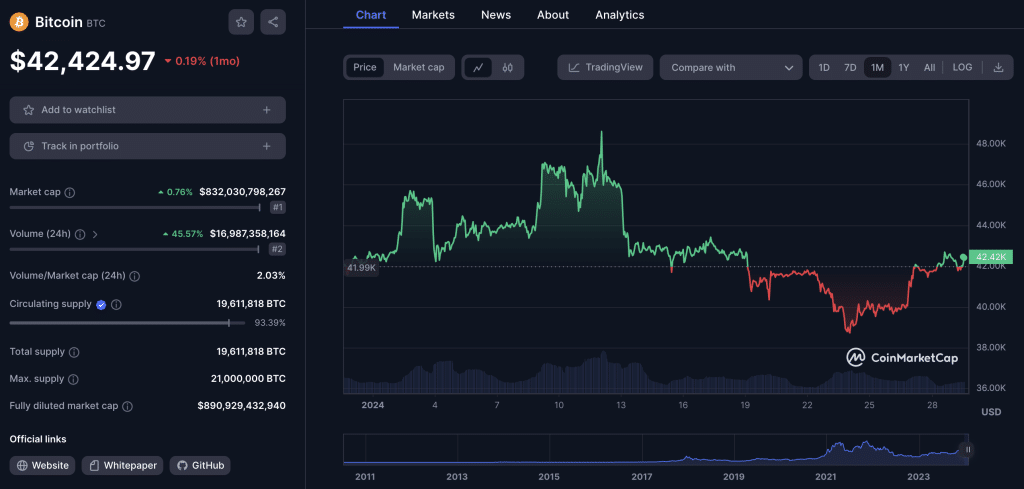Toggle chart to Price view
This screenshot has height=489, width=1024.
pos(365,67)
